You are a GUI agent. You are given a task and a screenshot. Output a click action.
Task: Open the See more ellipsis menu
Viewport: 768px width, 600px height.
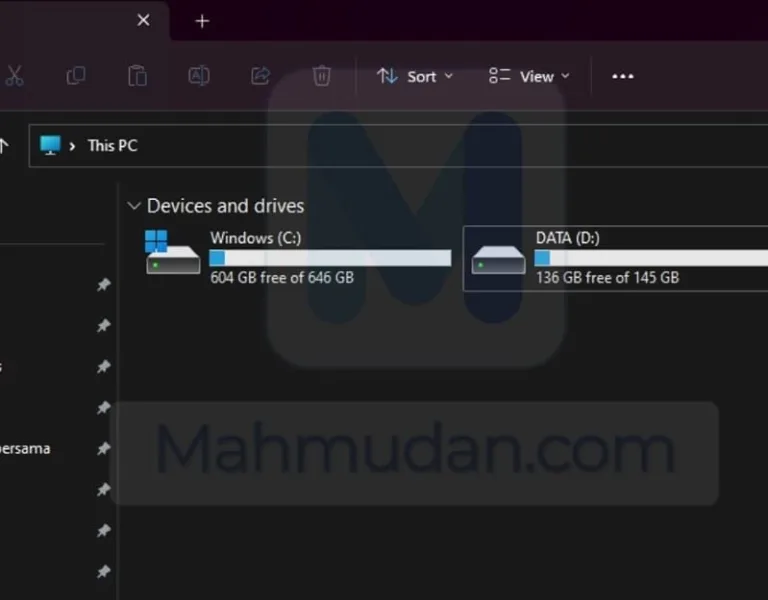click(623, 76)
